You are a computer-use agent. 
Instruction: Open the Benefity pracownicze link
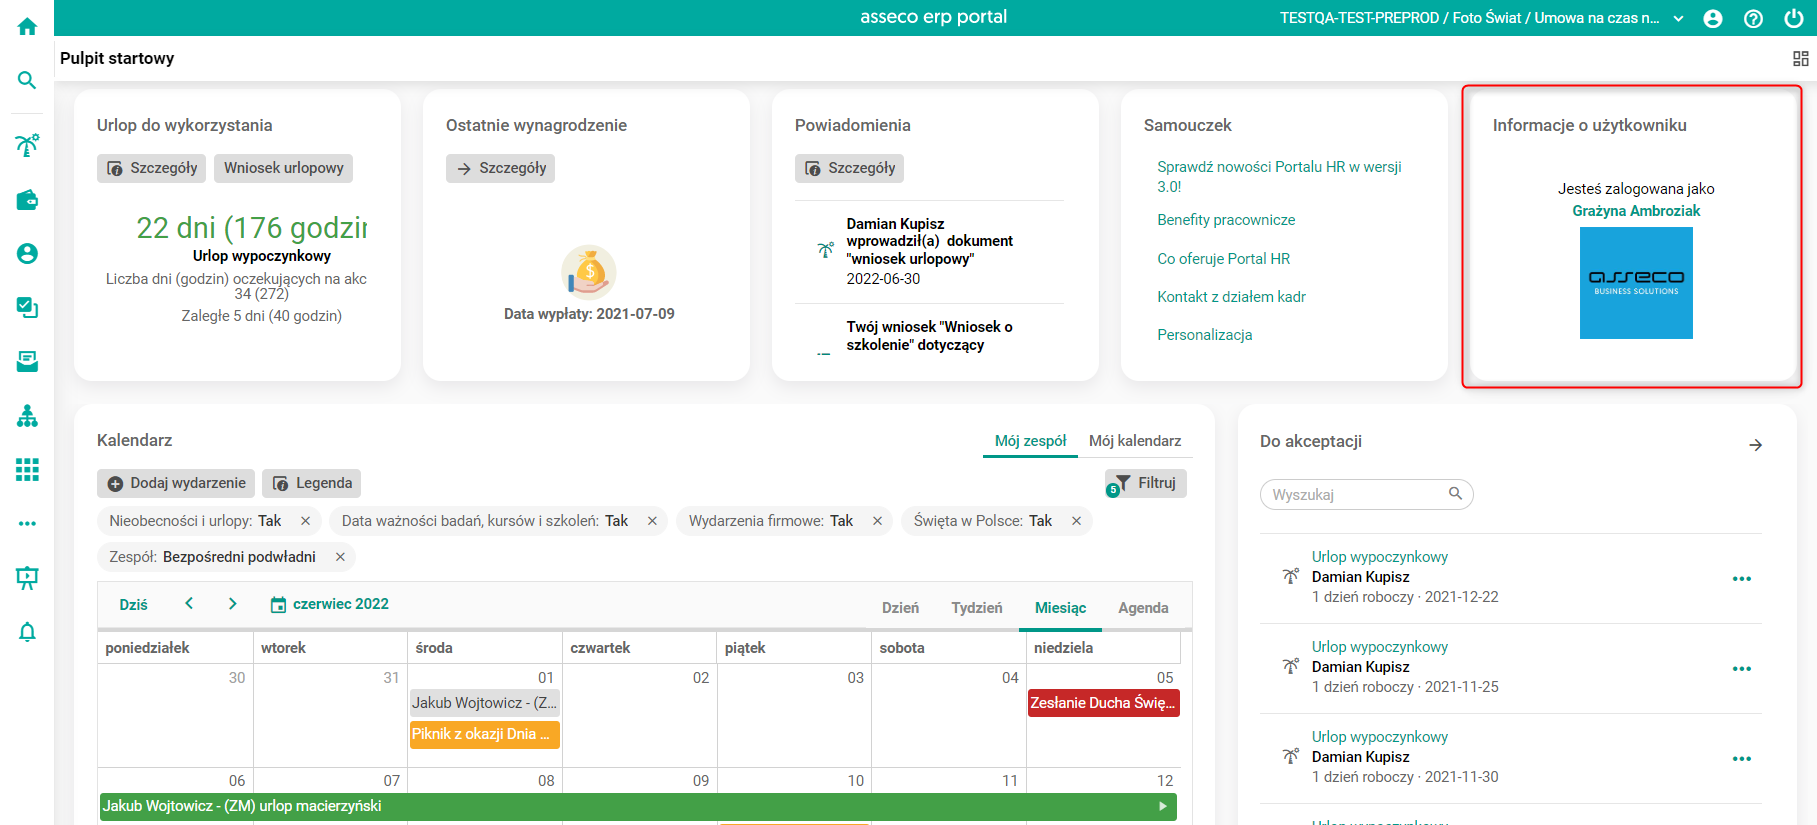click(x=1226, y=220)
